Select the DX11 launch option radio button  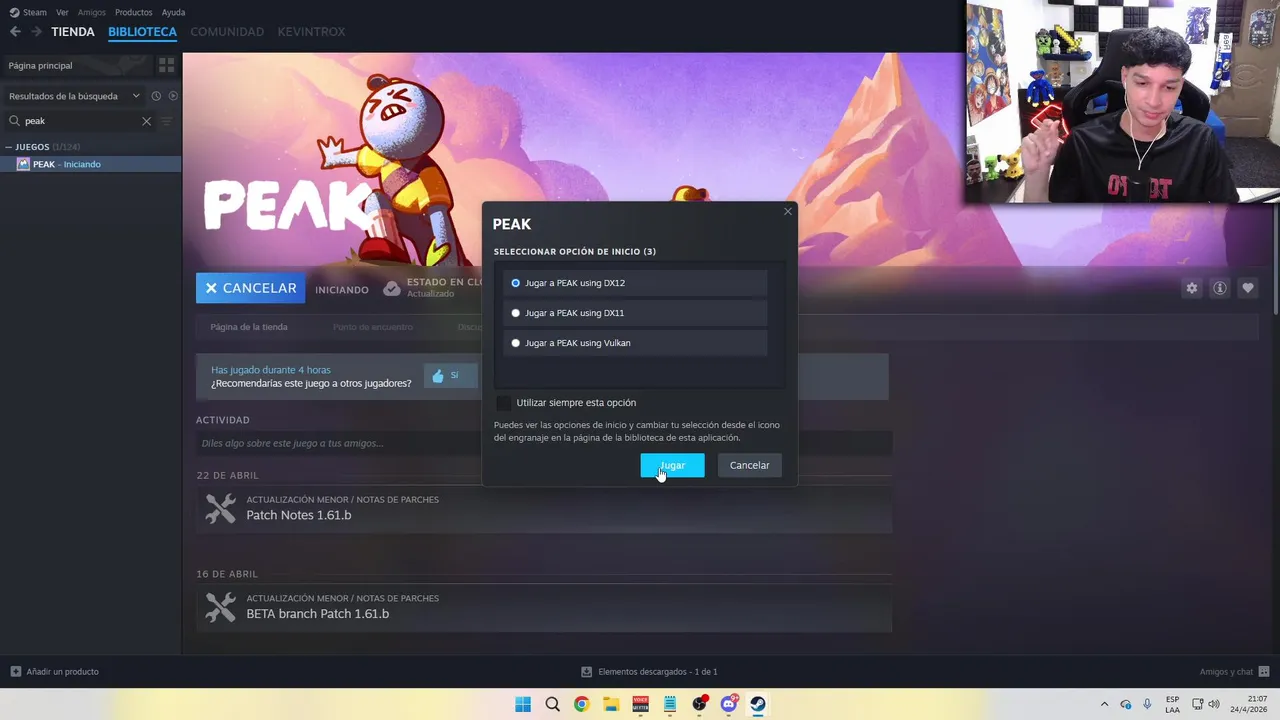pos(516,313)
